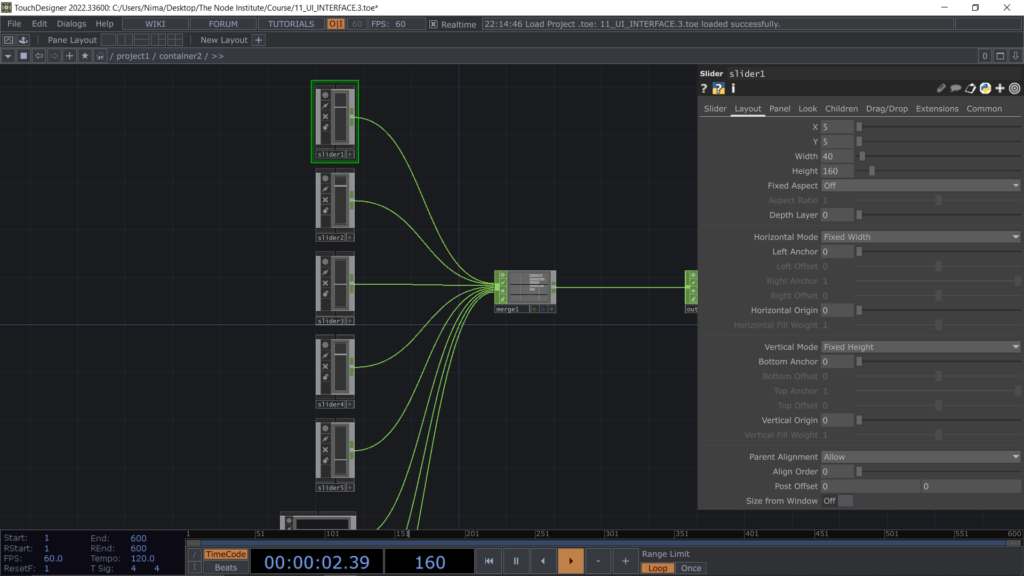Open operator help question mark icon
The height and width of the screenshot is (576, 1024).
[703, 88]
